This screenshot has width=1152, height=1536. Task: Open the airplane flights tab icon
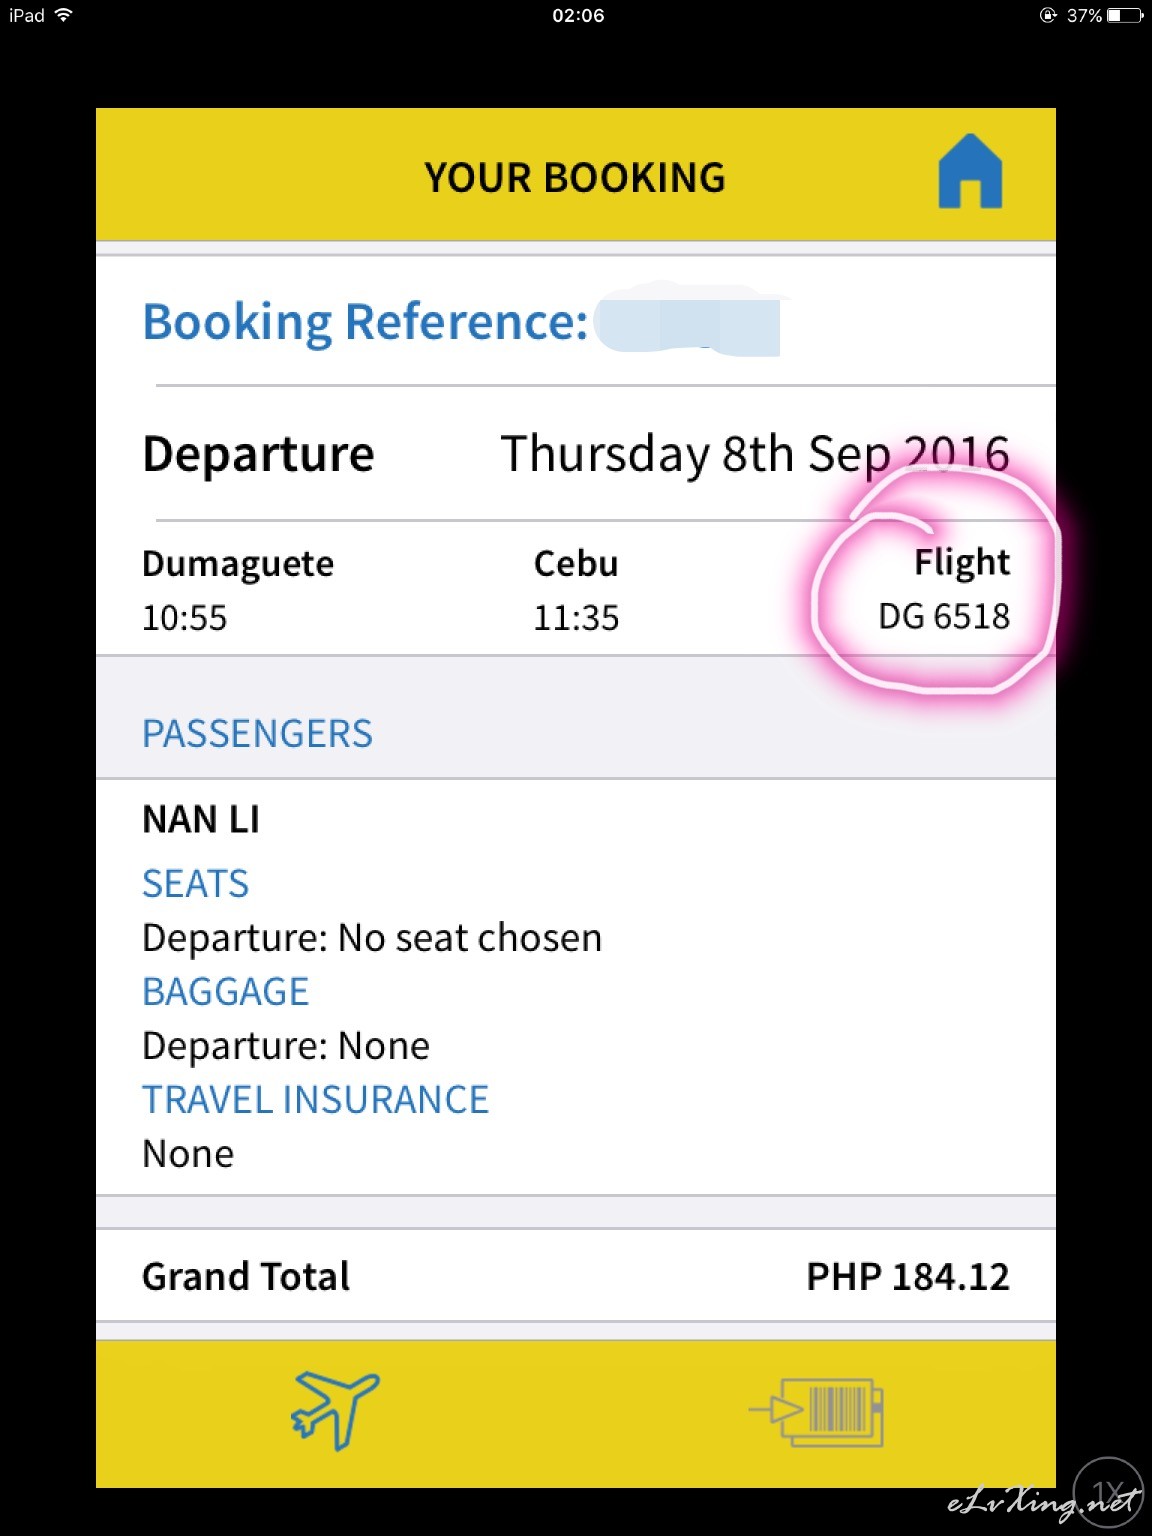point(335,1410)
